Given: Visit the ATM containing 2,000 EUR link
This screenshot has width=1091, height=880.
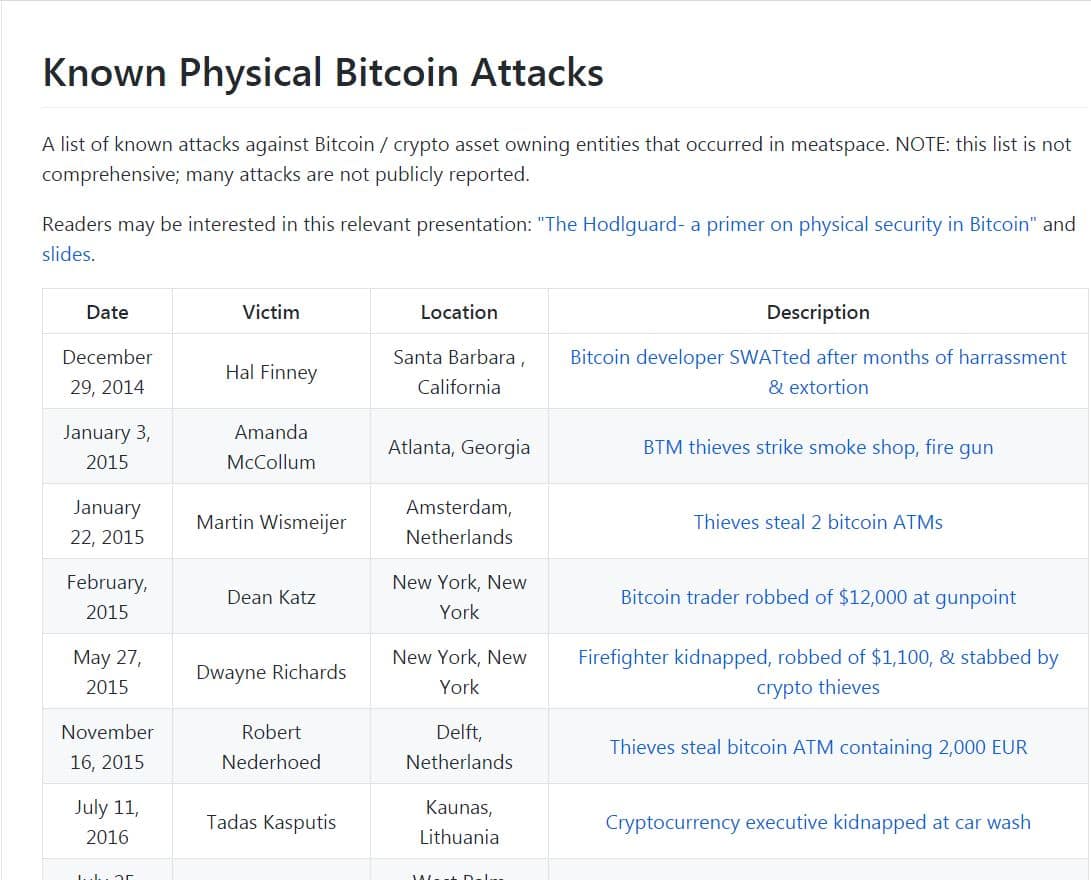Looking at the screenshot, I should point(818,747).
